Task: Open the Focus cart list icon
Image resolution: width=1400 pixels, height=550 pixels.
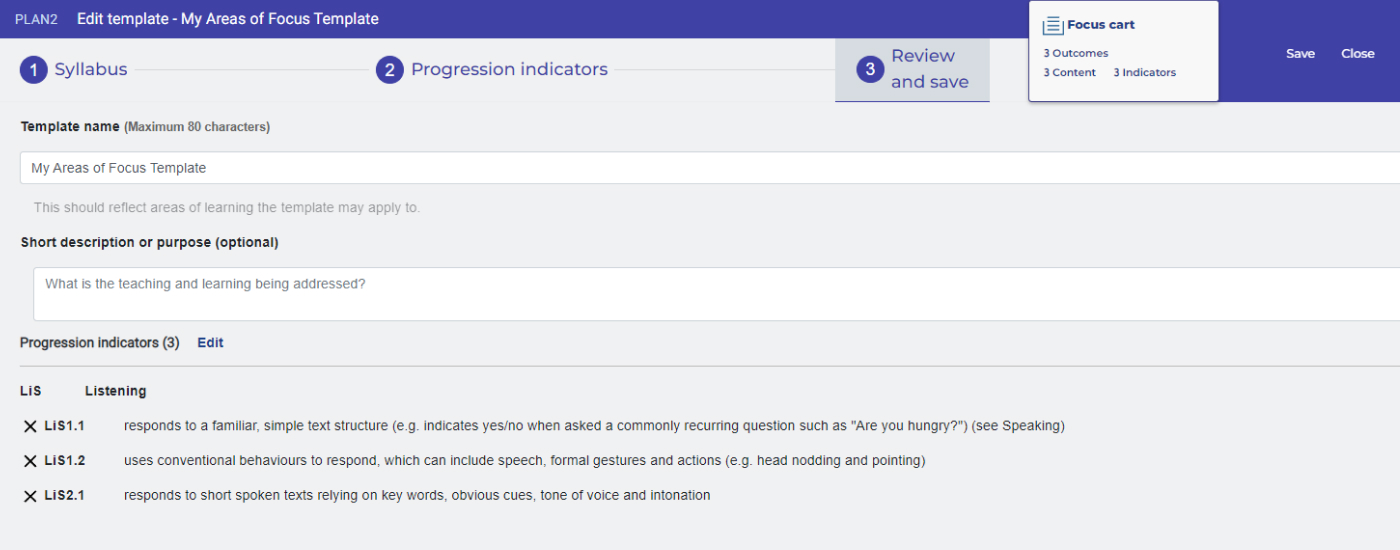Action: [x=1052, y=25]
